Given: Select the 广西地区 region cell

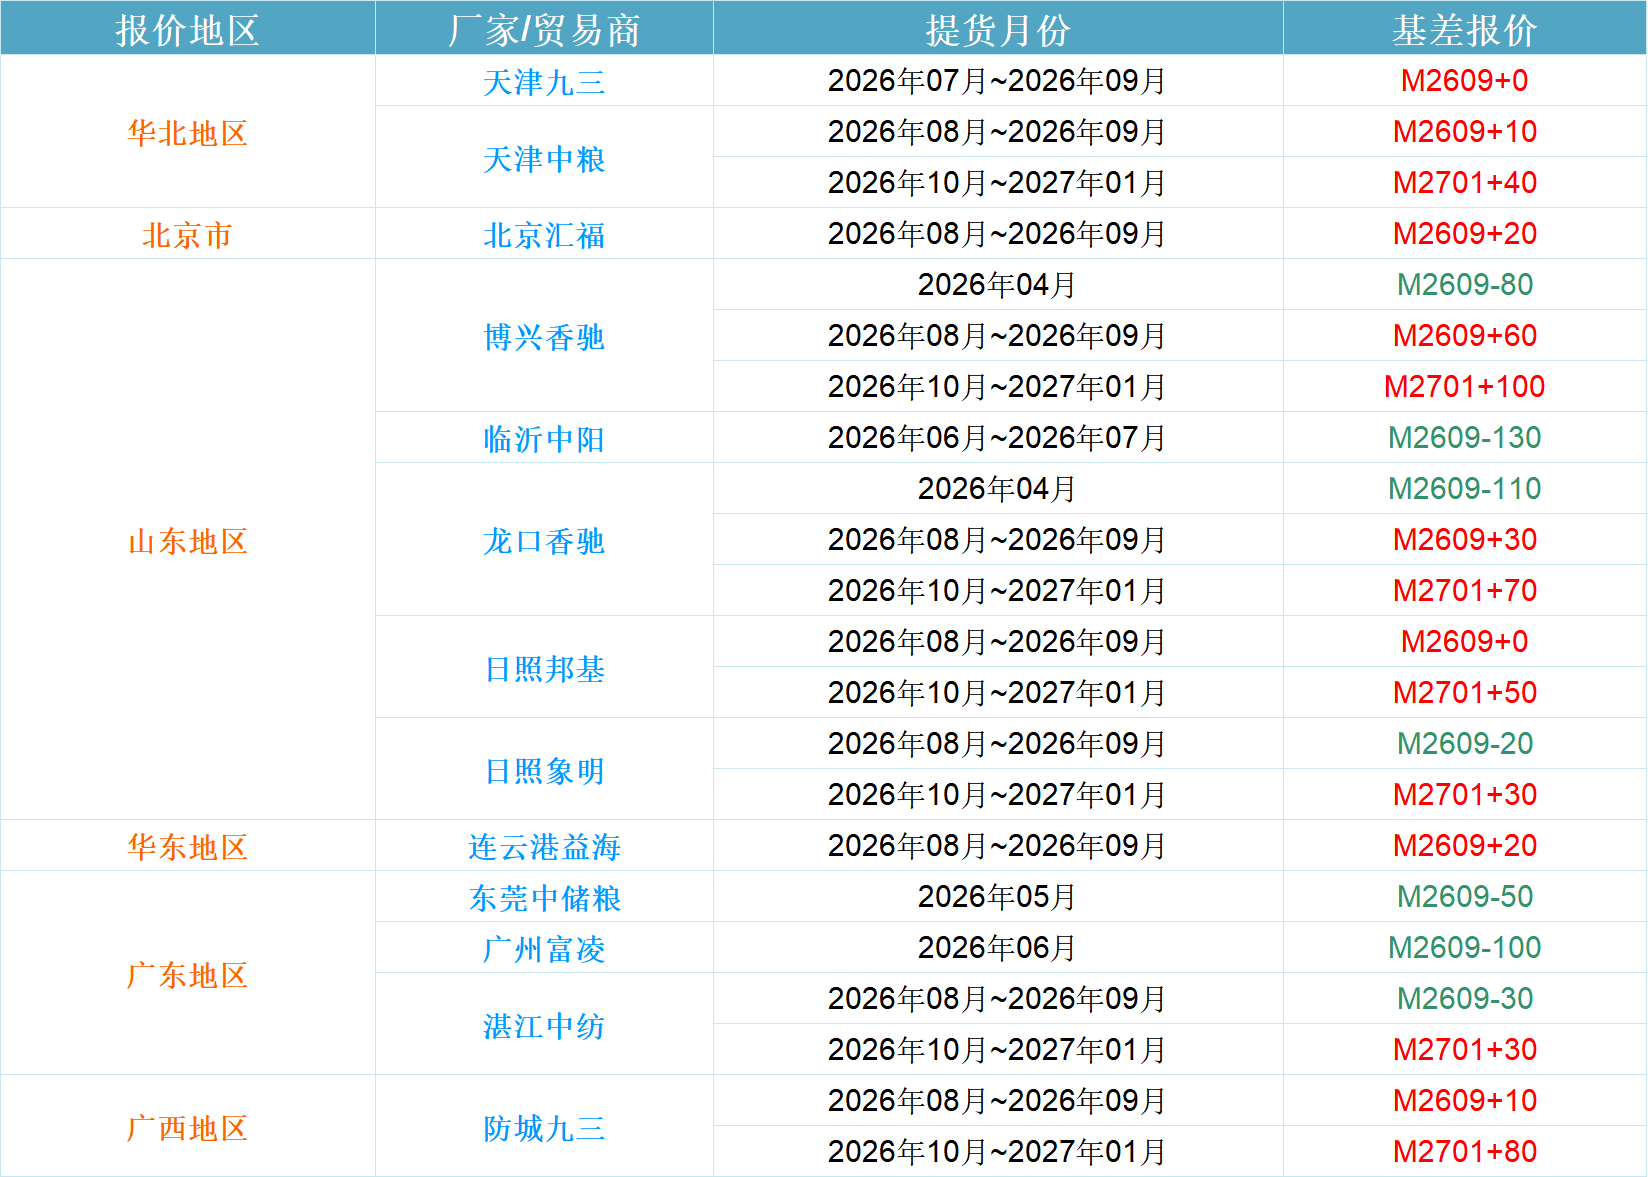Looking at the screenshot, I should [x=187, y=1128].
